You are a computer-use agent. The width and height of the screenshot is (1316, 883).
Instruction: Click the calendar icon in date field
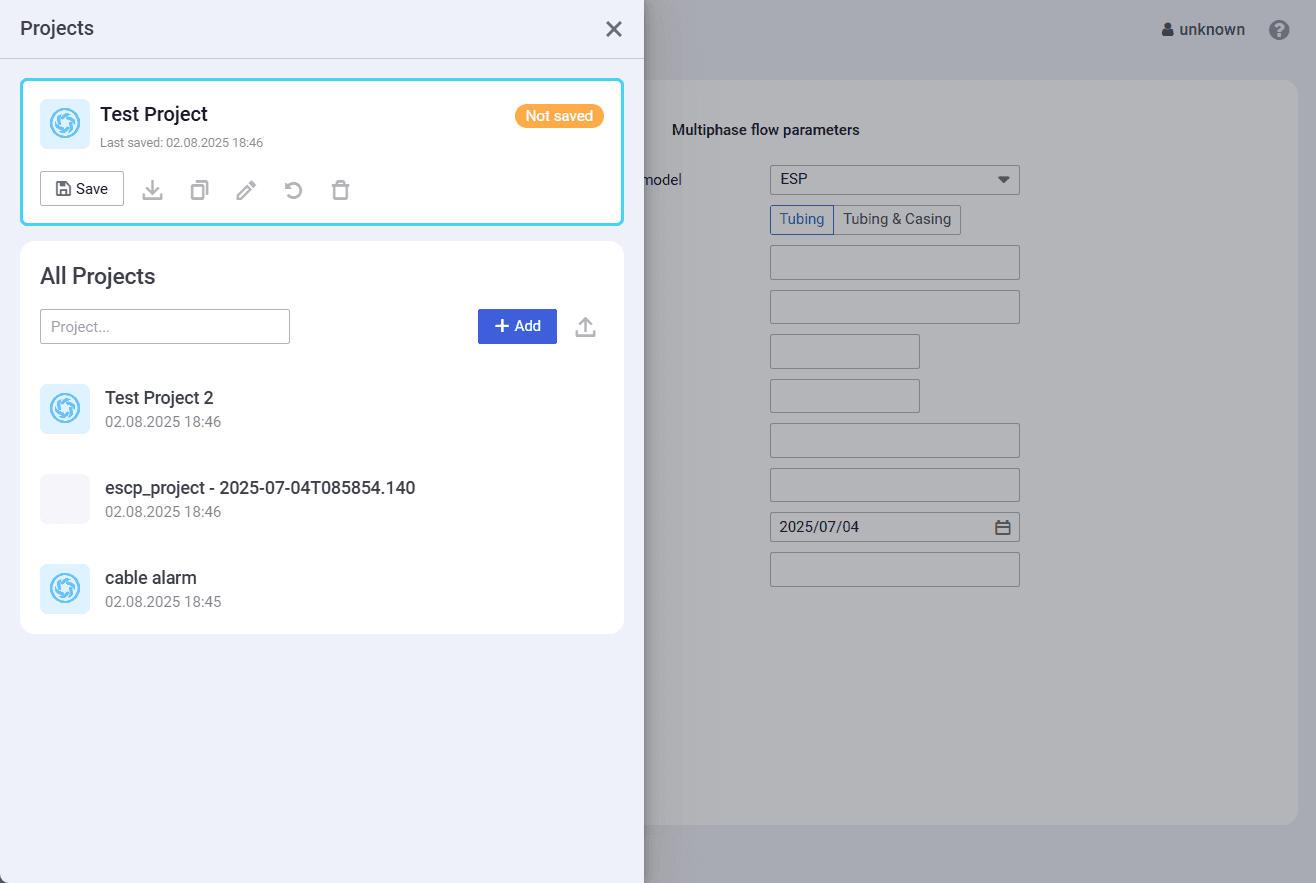tap(1003, 527)
